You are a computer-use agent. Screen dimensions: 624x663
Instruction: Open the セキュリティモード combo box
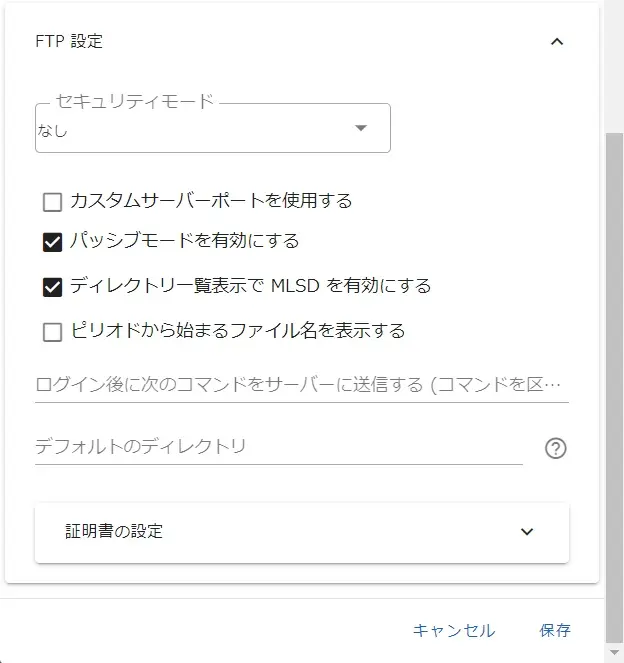(212, 129)
